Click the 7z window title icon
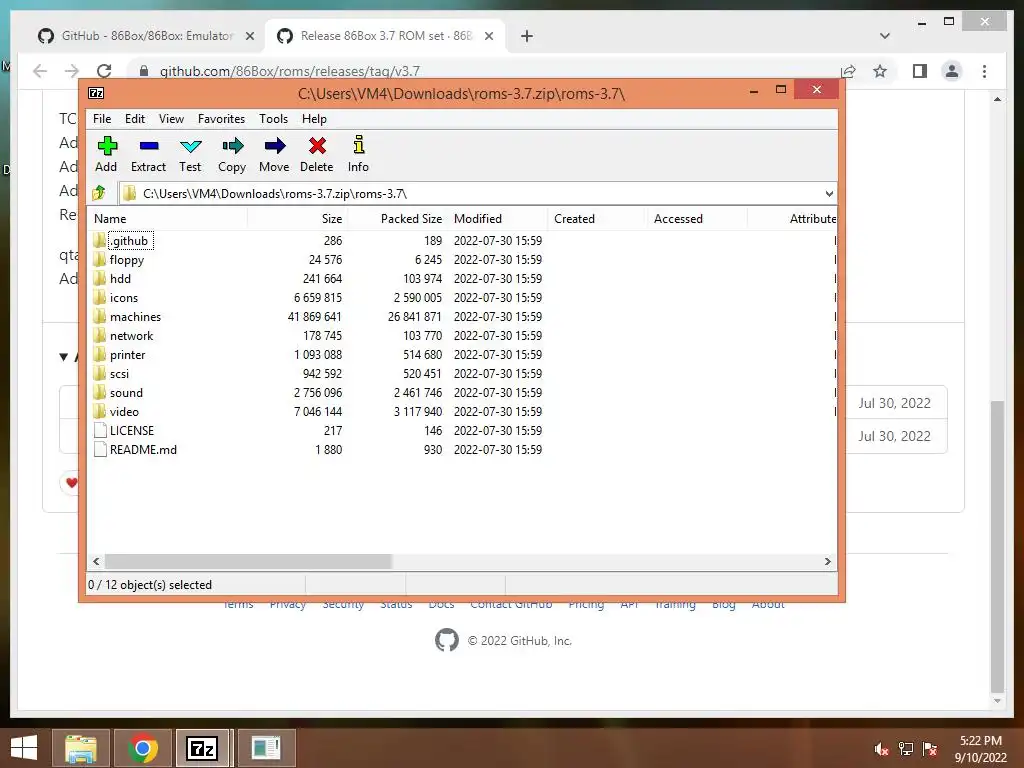This screenshot has width=1024, height=768. click(96, 93)
